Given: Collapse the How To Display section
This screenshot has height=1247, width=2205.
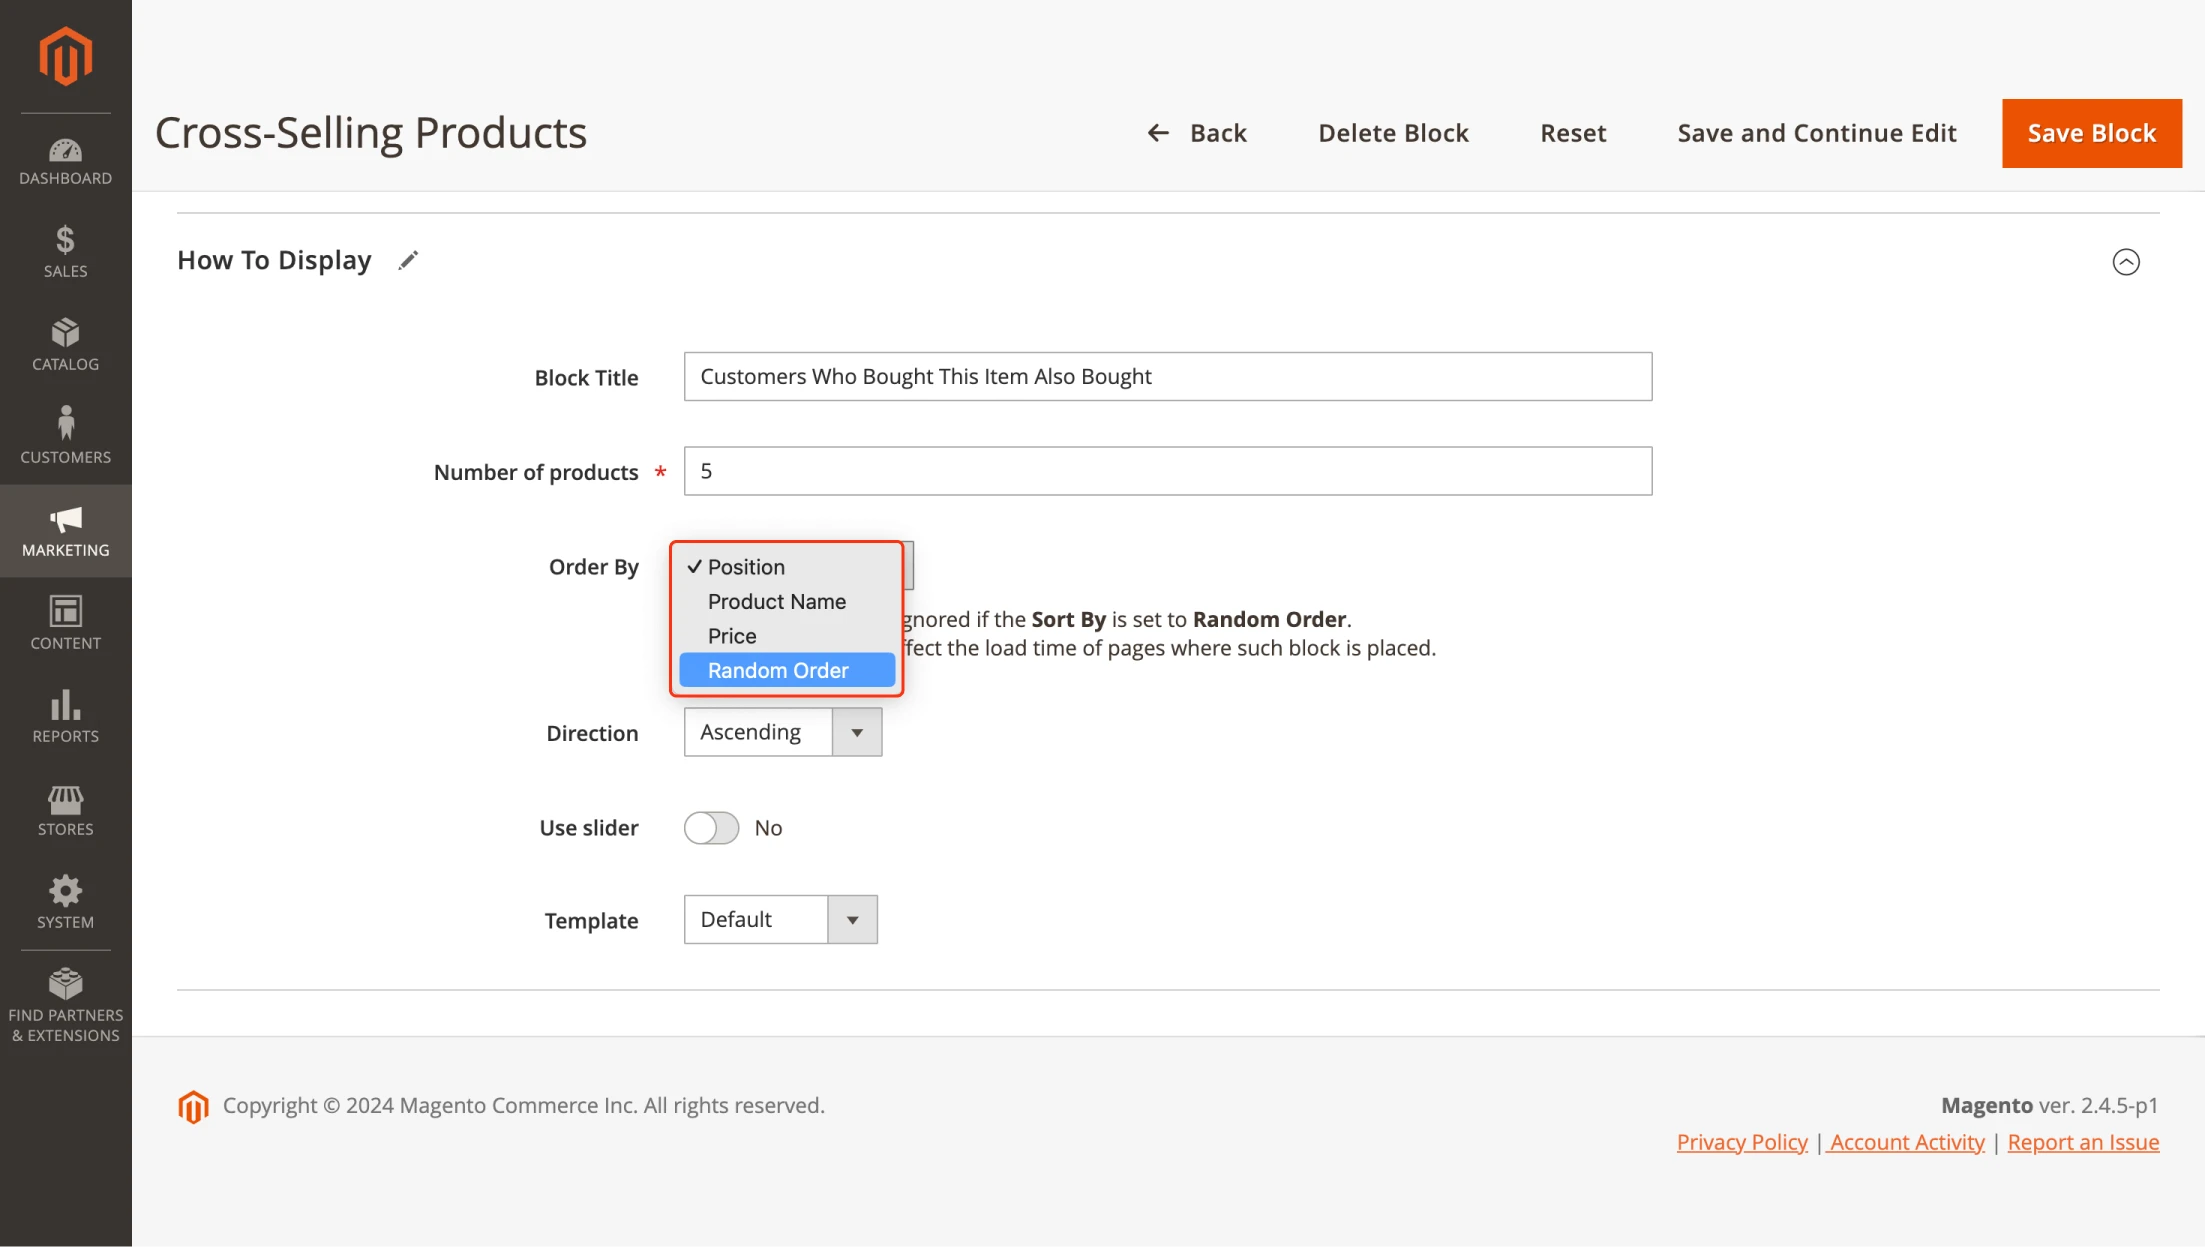Looking at the screenshot, I should (x=2126, y=261).
